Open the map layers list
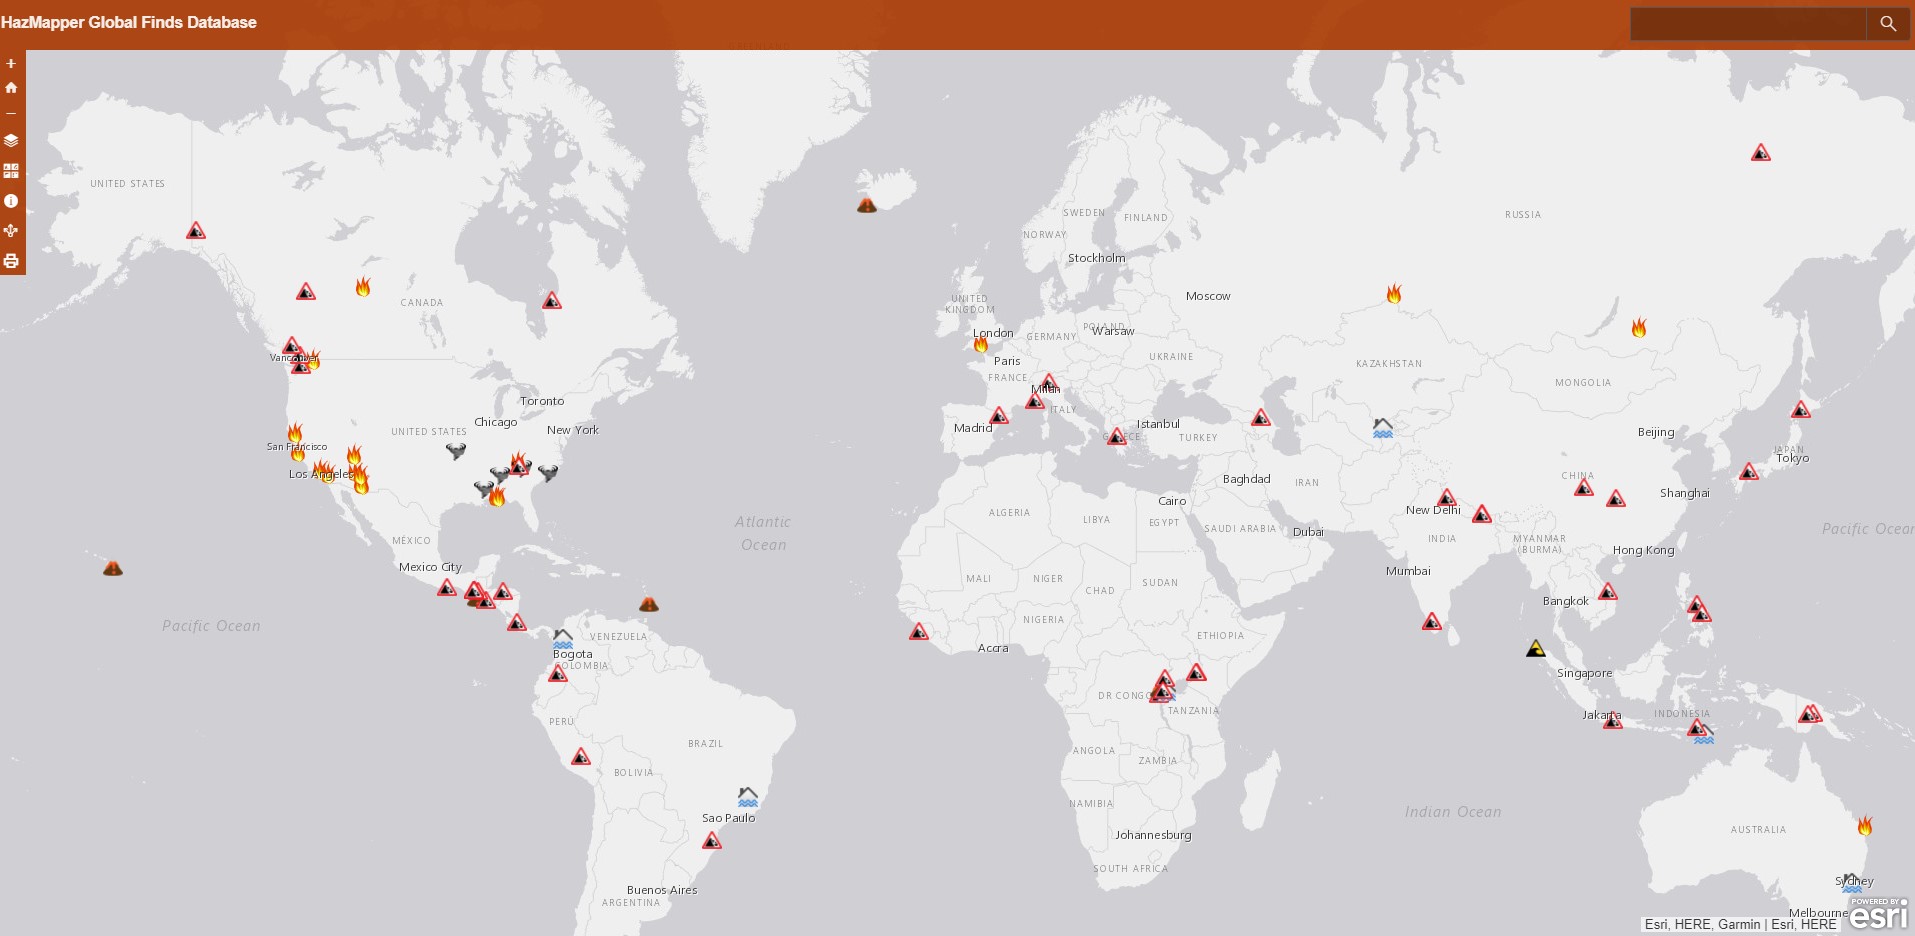1915x936 pixels. click(x=11, y=141)
